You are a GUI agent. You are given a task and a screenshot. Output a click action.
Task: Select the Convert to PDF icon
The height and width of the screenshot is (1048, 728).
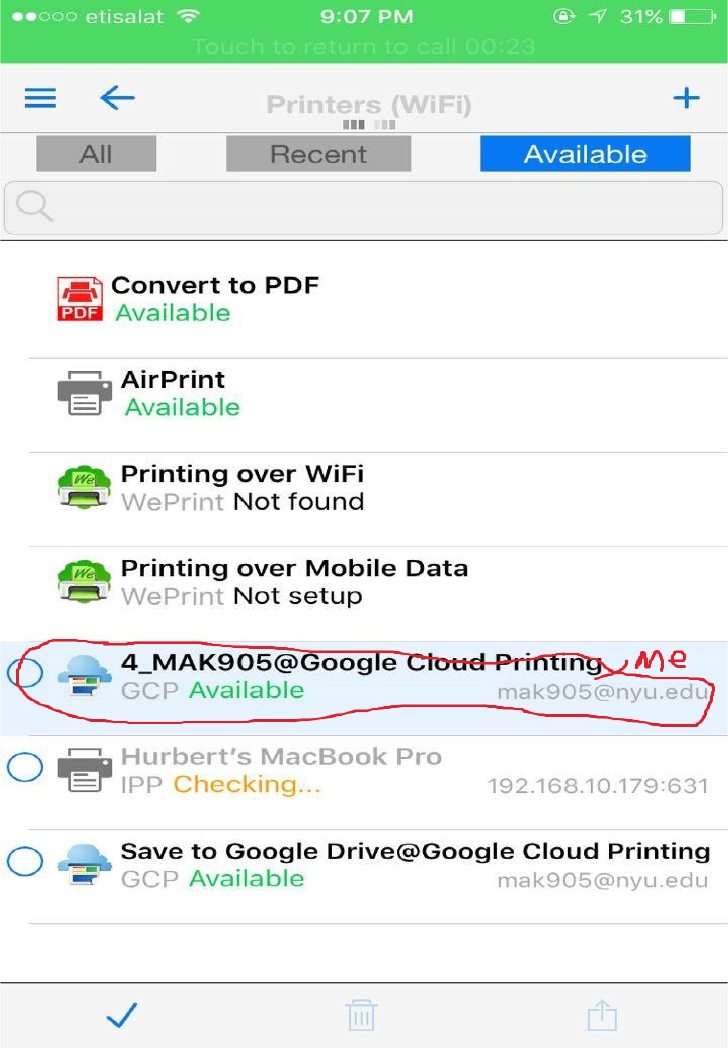(80, 299)
